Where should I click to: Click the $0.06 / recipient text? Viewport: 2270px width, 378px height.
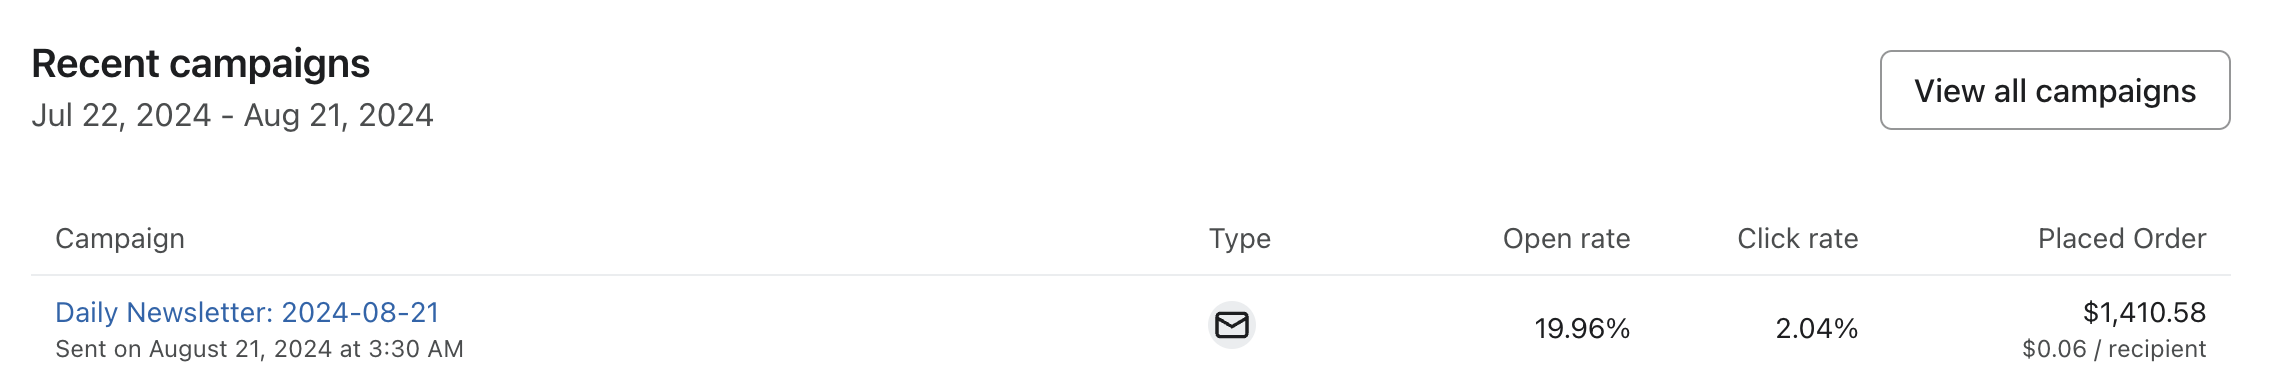pos(2114,349)
